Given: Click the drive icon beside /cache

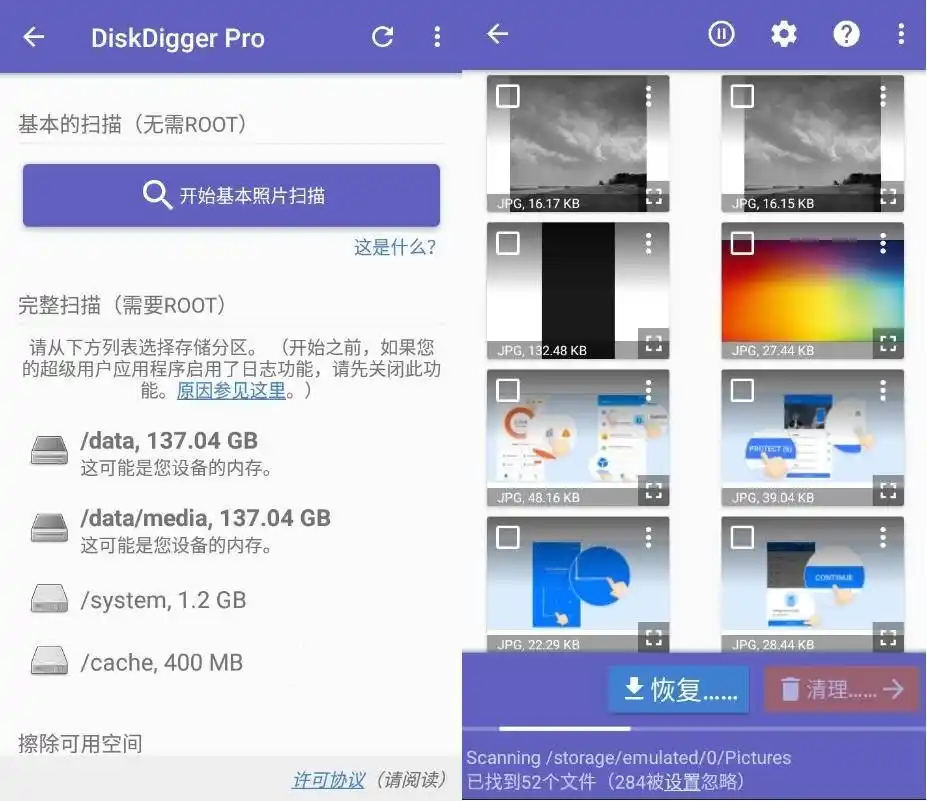Looking at the screenshot, I should tap(49, 660).
